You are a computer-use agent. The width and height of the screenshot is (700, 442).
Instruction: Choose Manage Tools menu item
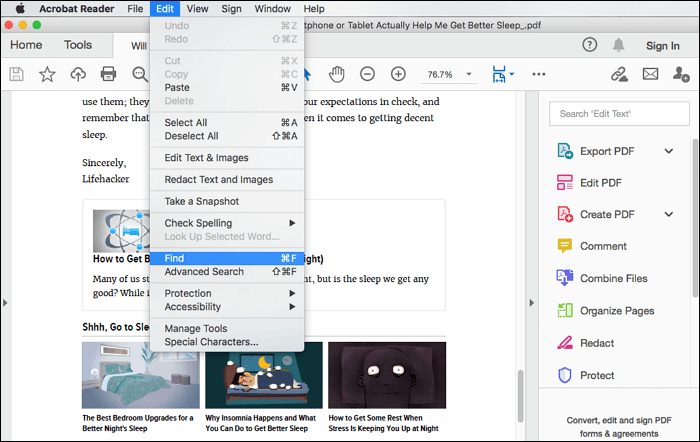tap(227, 329)
